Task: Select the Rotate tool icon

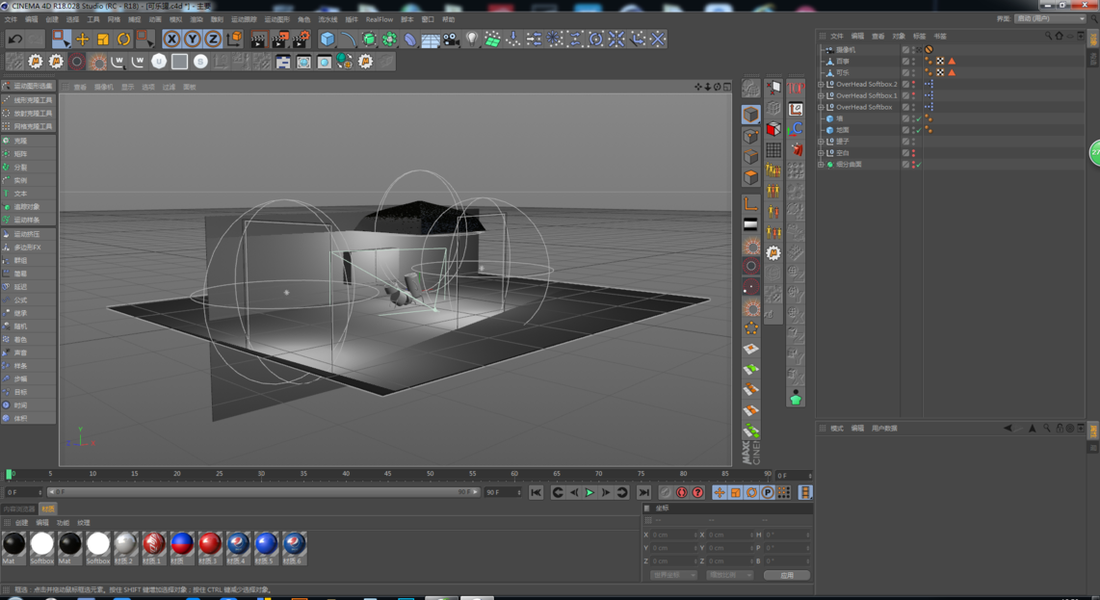Action: click(x=124, y=39)
